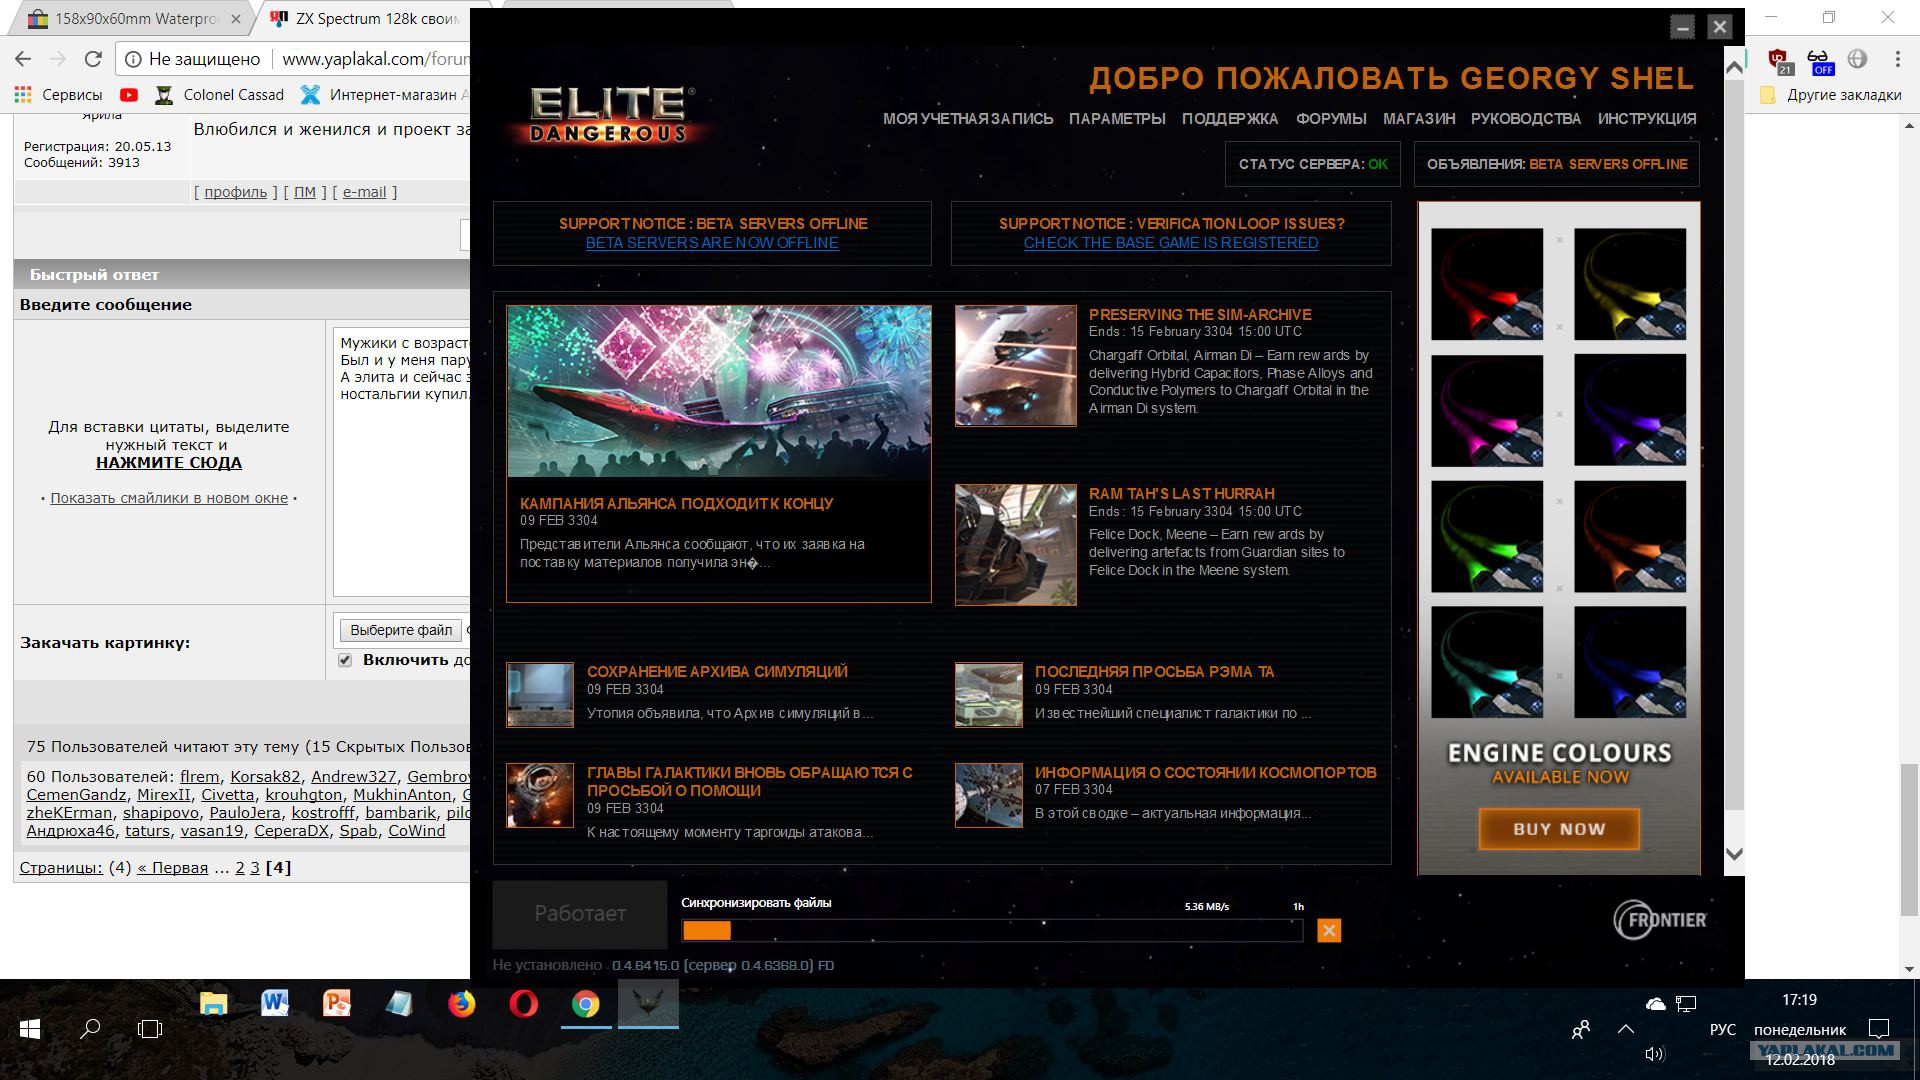This screenshot has width=1920, height=1080.
Task: Switch to Chrome via the taskbar
Action: coord(586,1004)
